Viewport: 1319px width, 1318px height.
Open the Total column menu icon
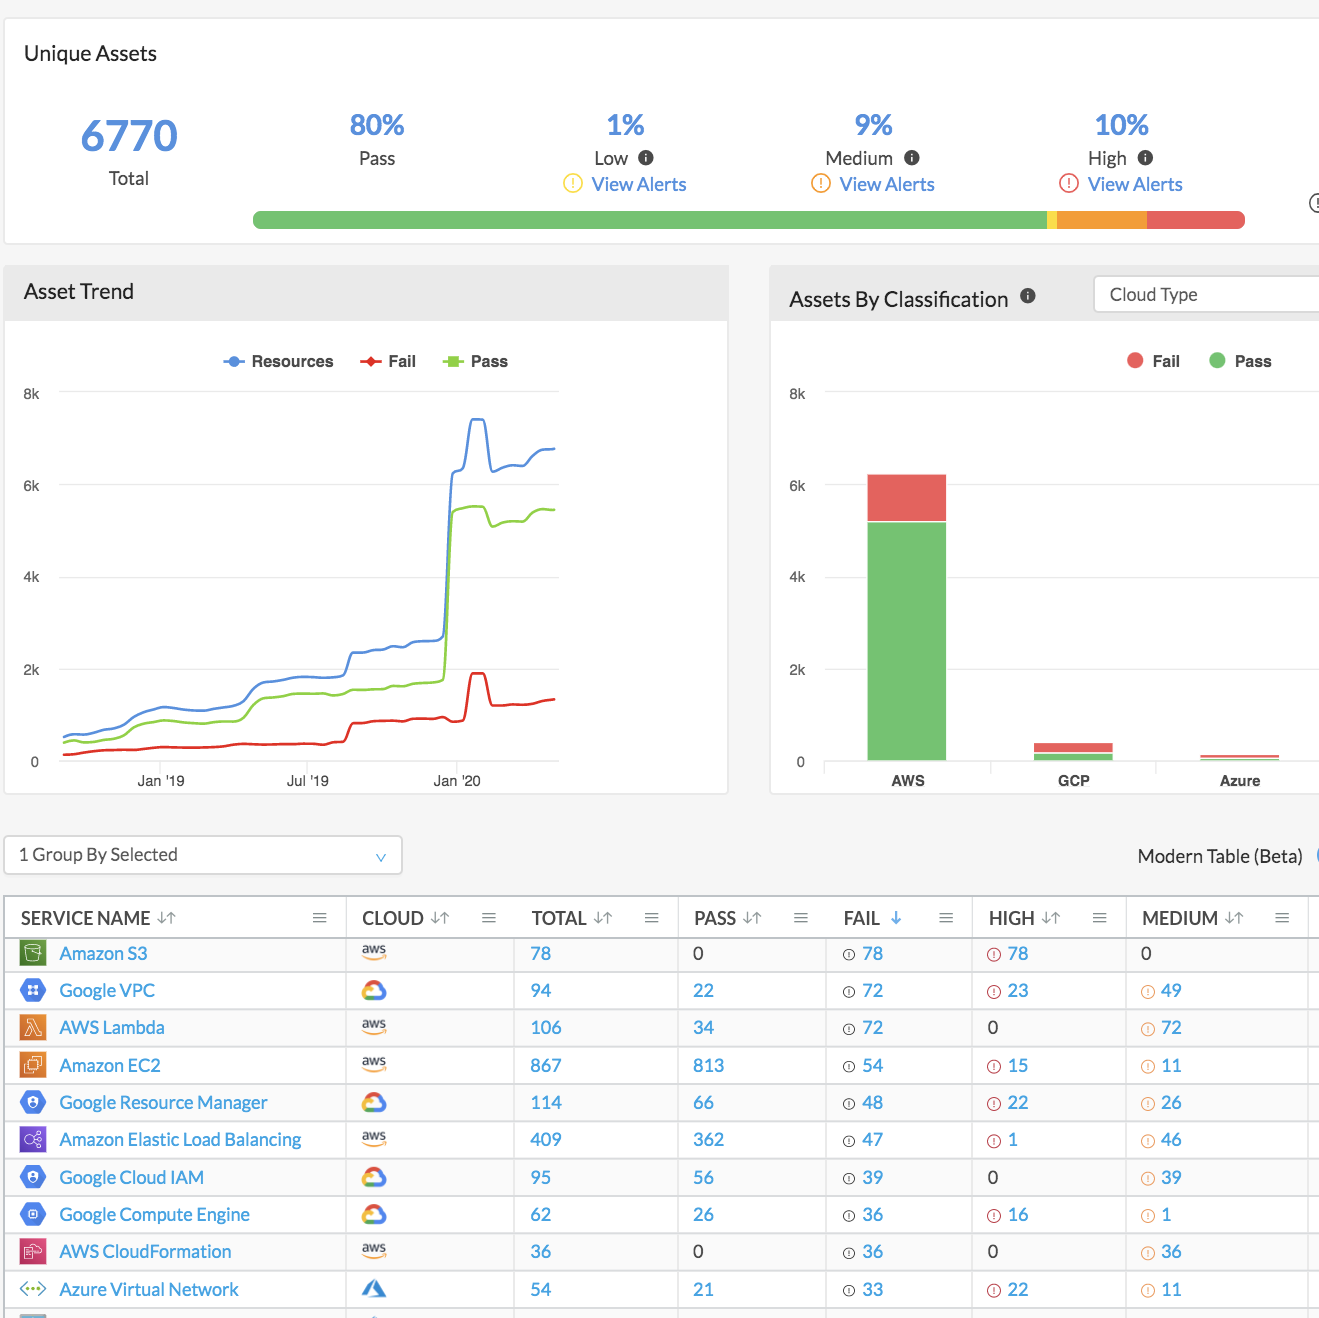(652, 918)
